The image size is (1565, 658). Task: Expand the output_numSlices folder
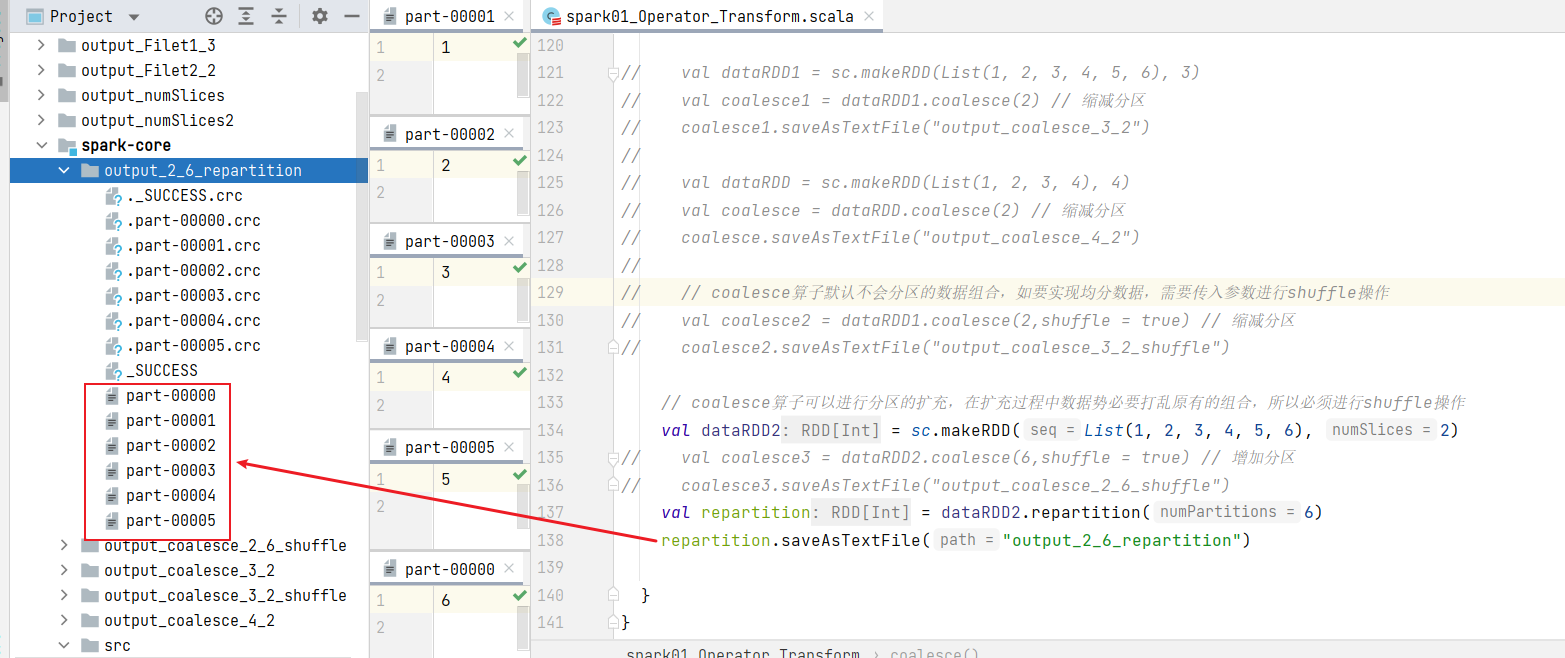tap(41, 95)
